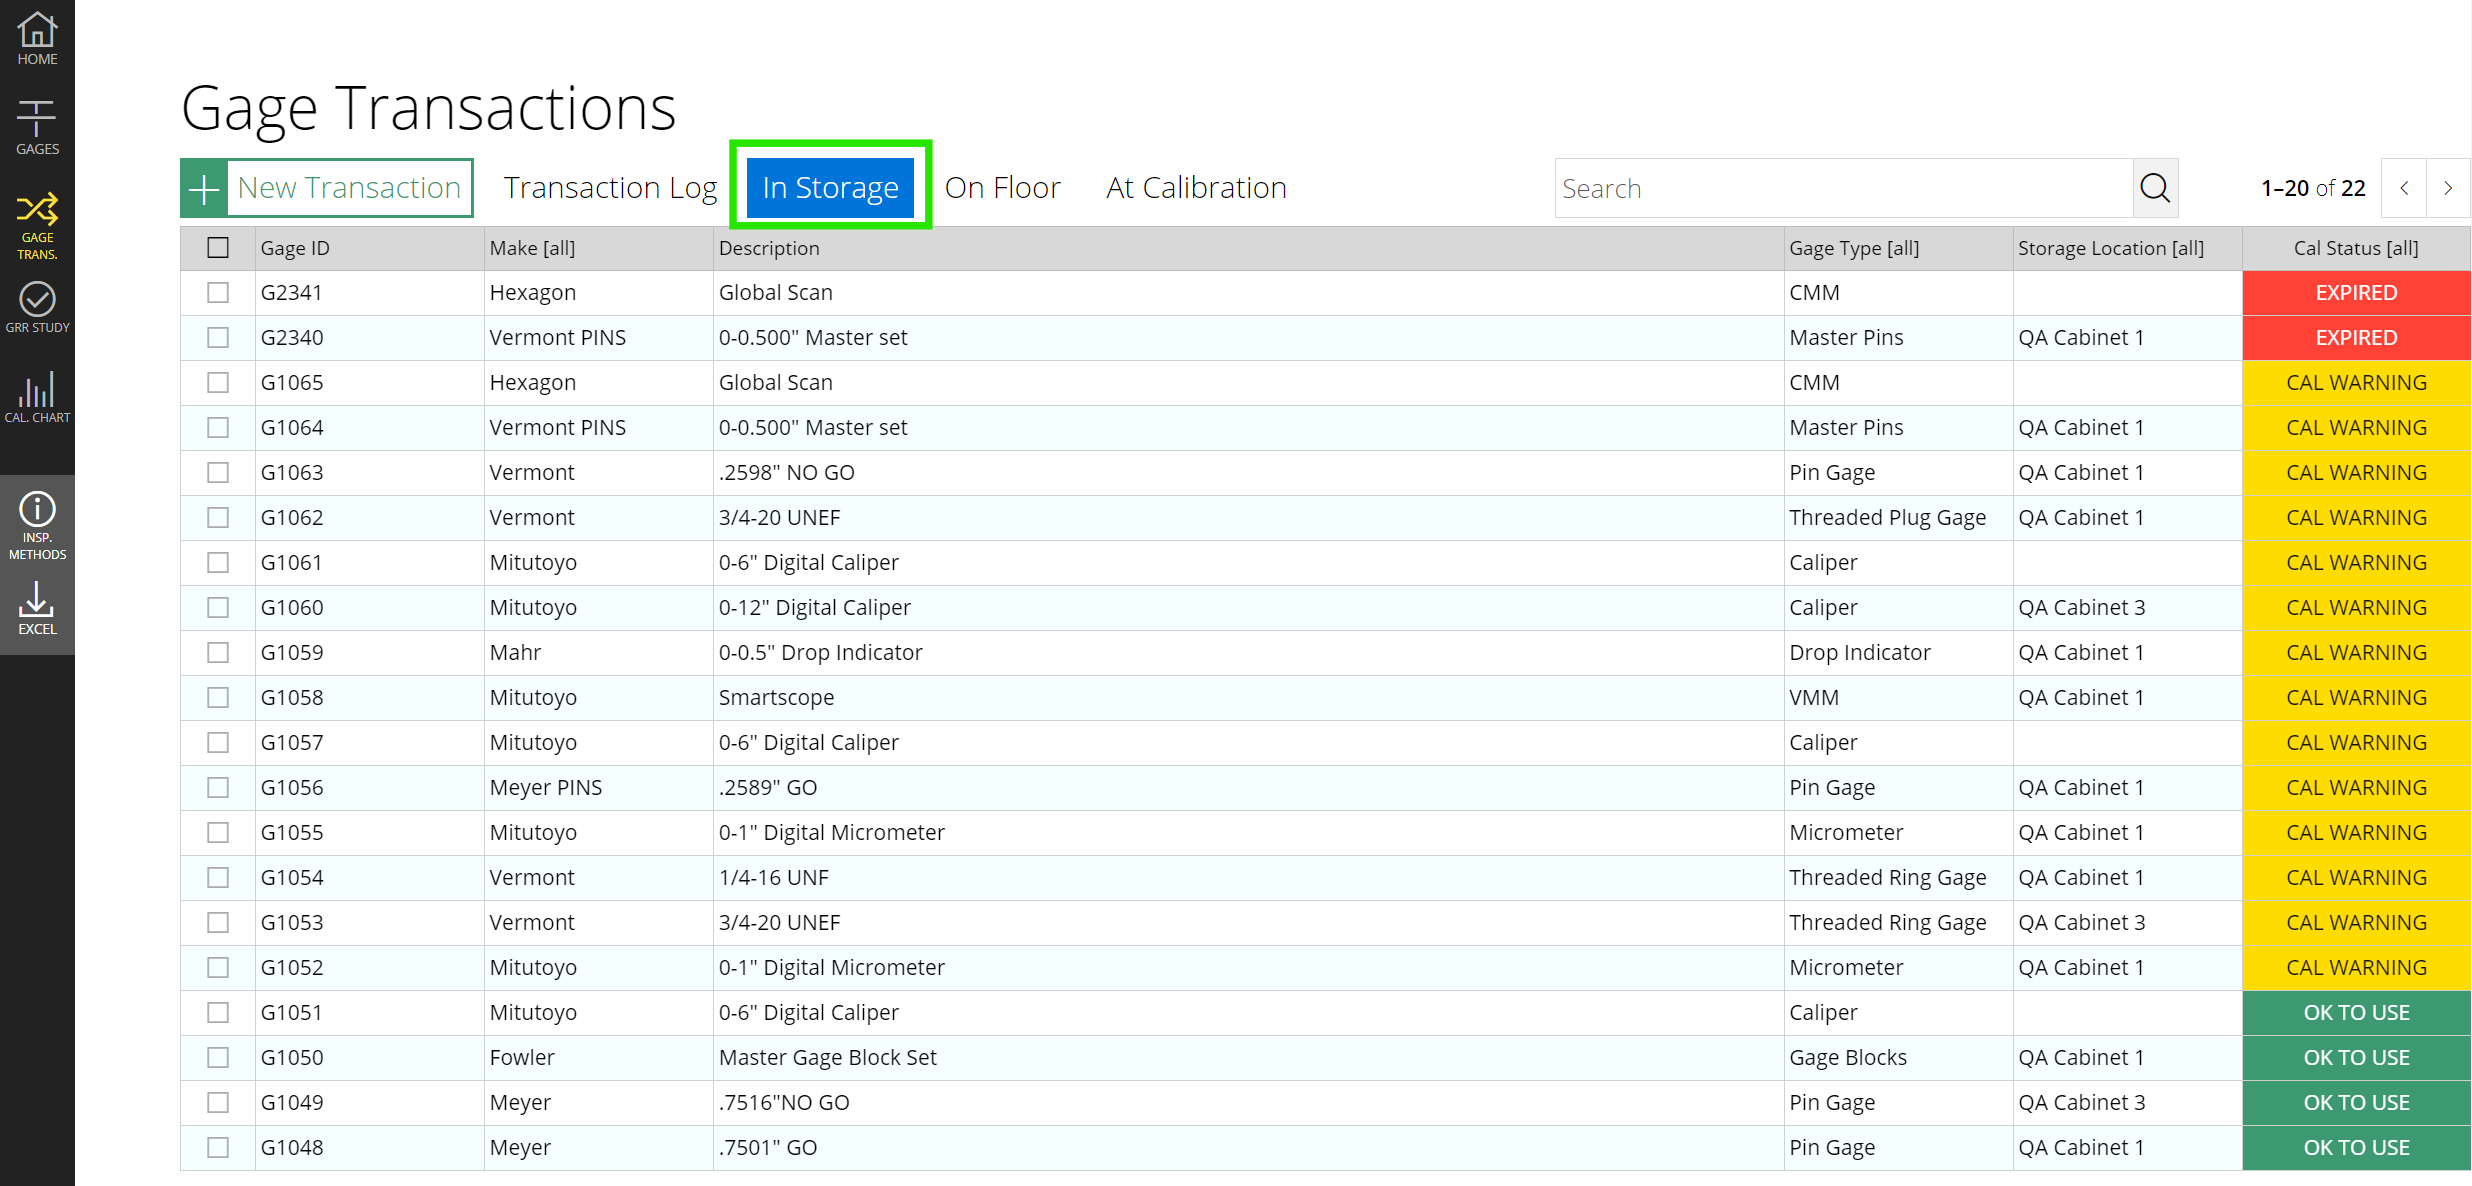Click make Fowler in G1050 row
Viewport: 2472px width, 1186px height.
click(522, 1058)
